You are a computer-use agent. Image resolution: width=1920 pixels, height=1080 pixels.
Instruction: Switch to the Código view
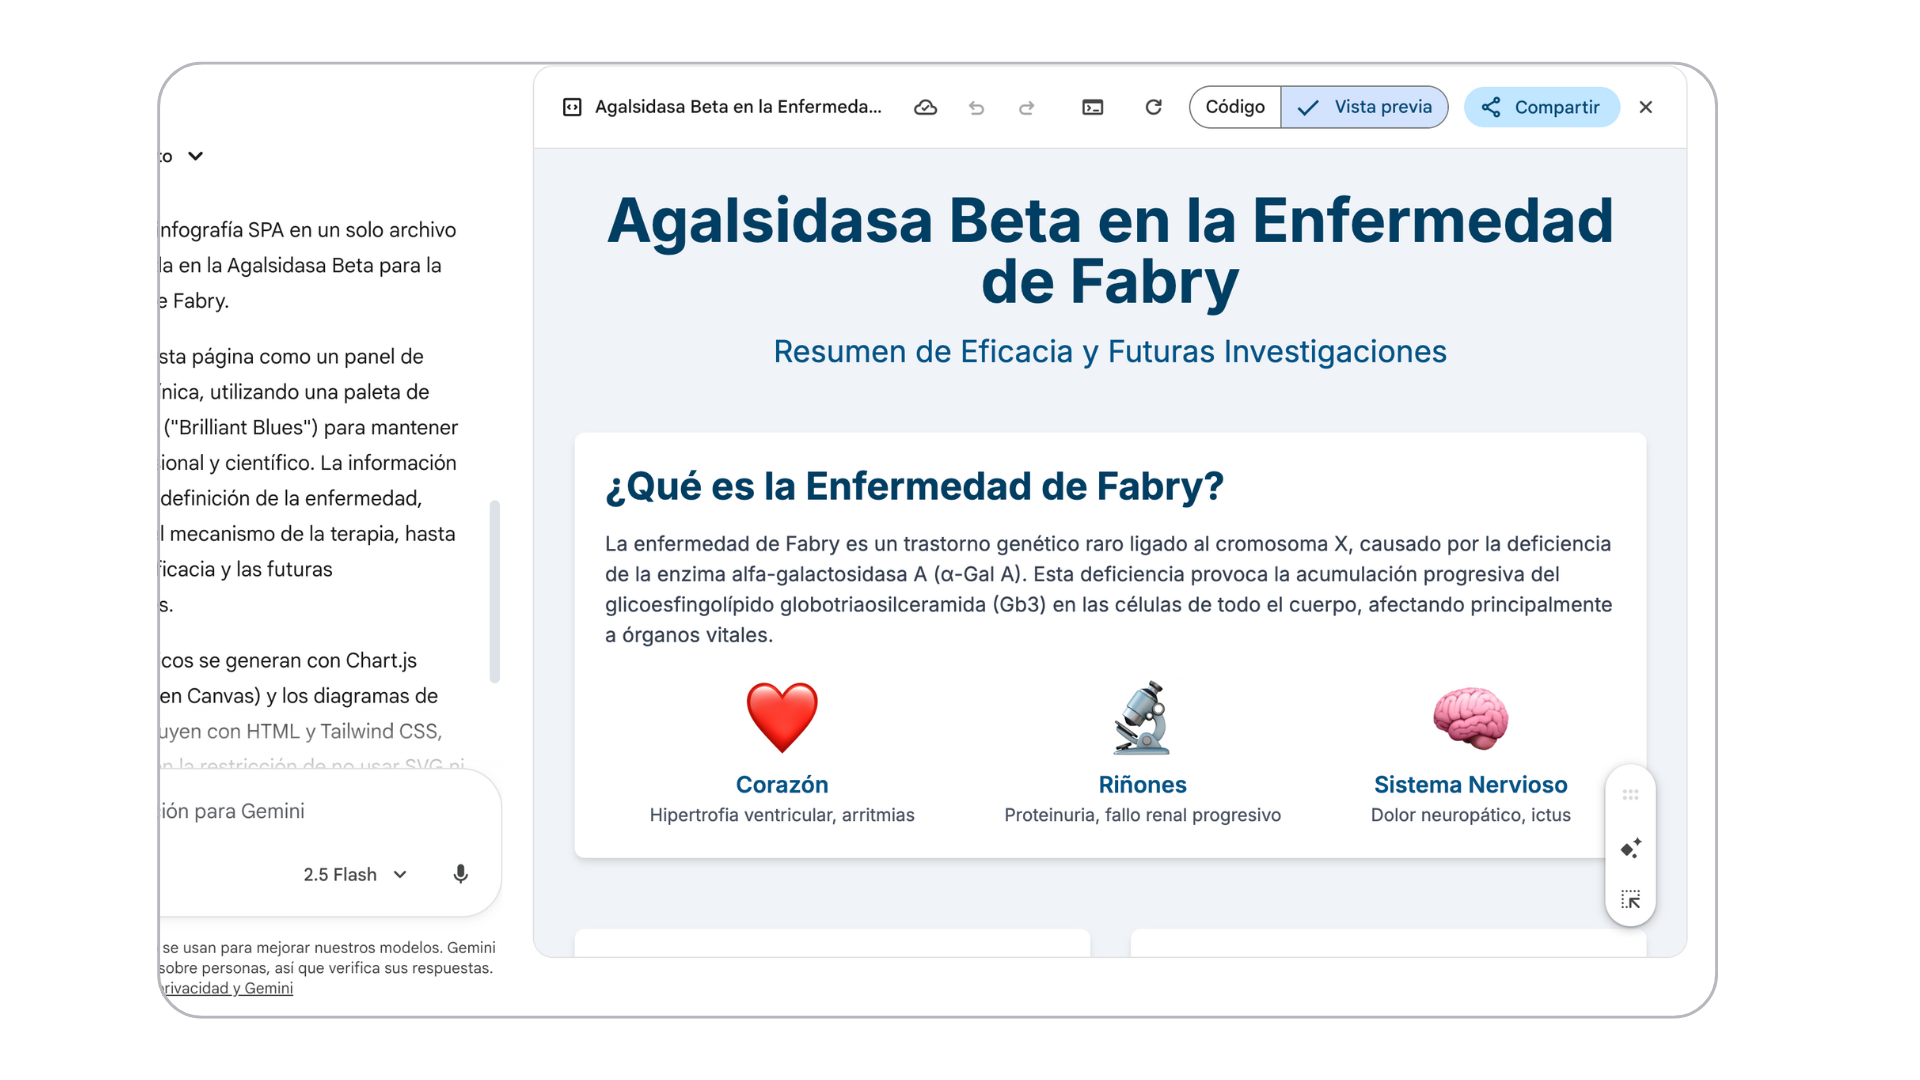(1234, 107)
